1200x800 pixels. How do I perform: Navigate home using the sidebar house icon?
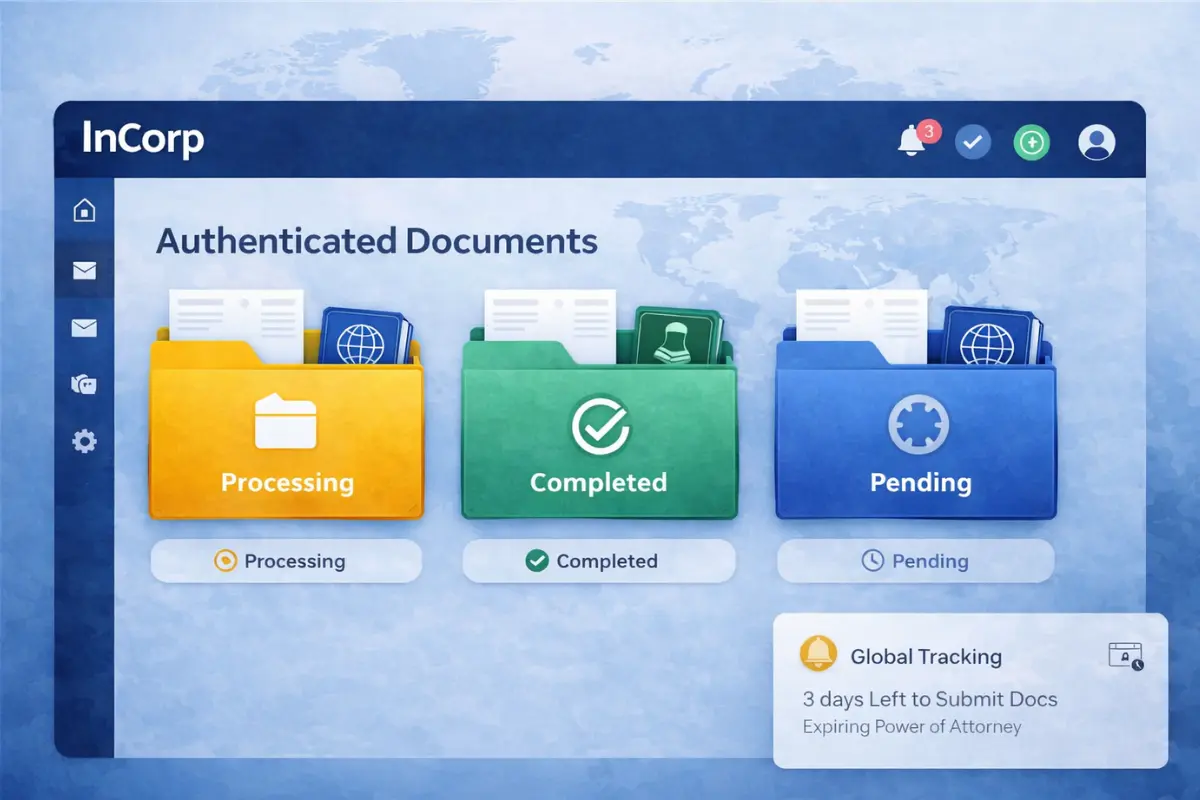click(x=85, y=210)
